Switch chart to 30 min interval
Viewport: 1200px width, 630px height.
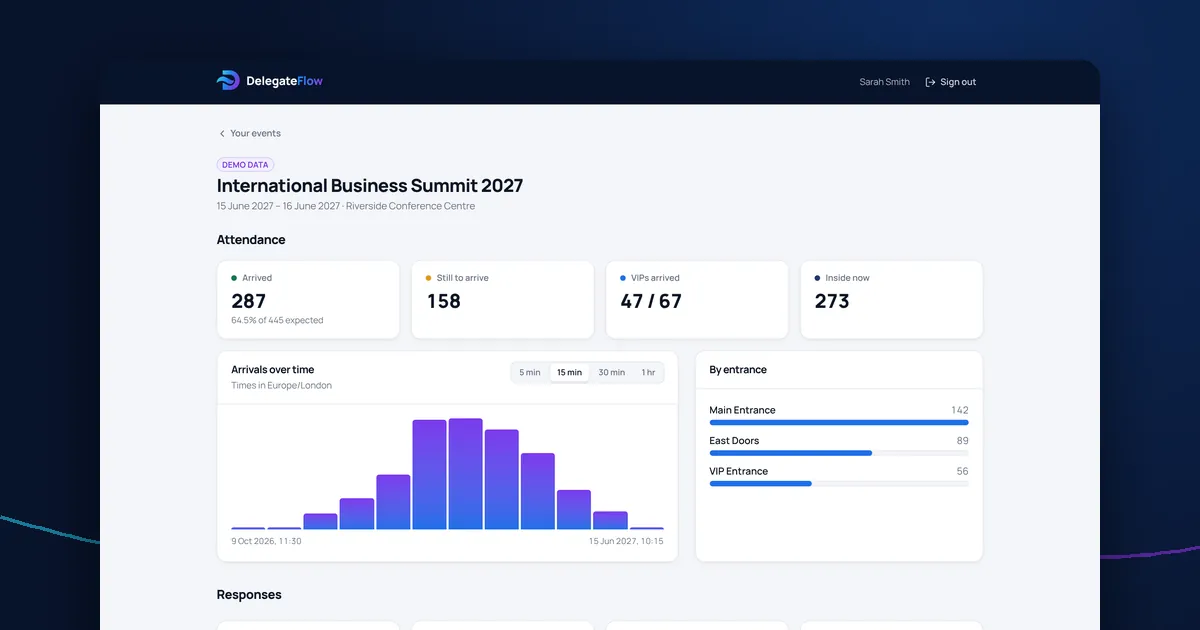(611, 372)
